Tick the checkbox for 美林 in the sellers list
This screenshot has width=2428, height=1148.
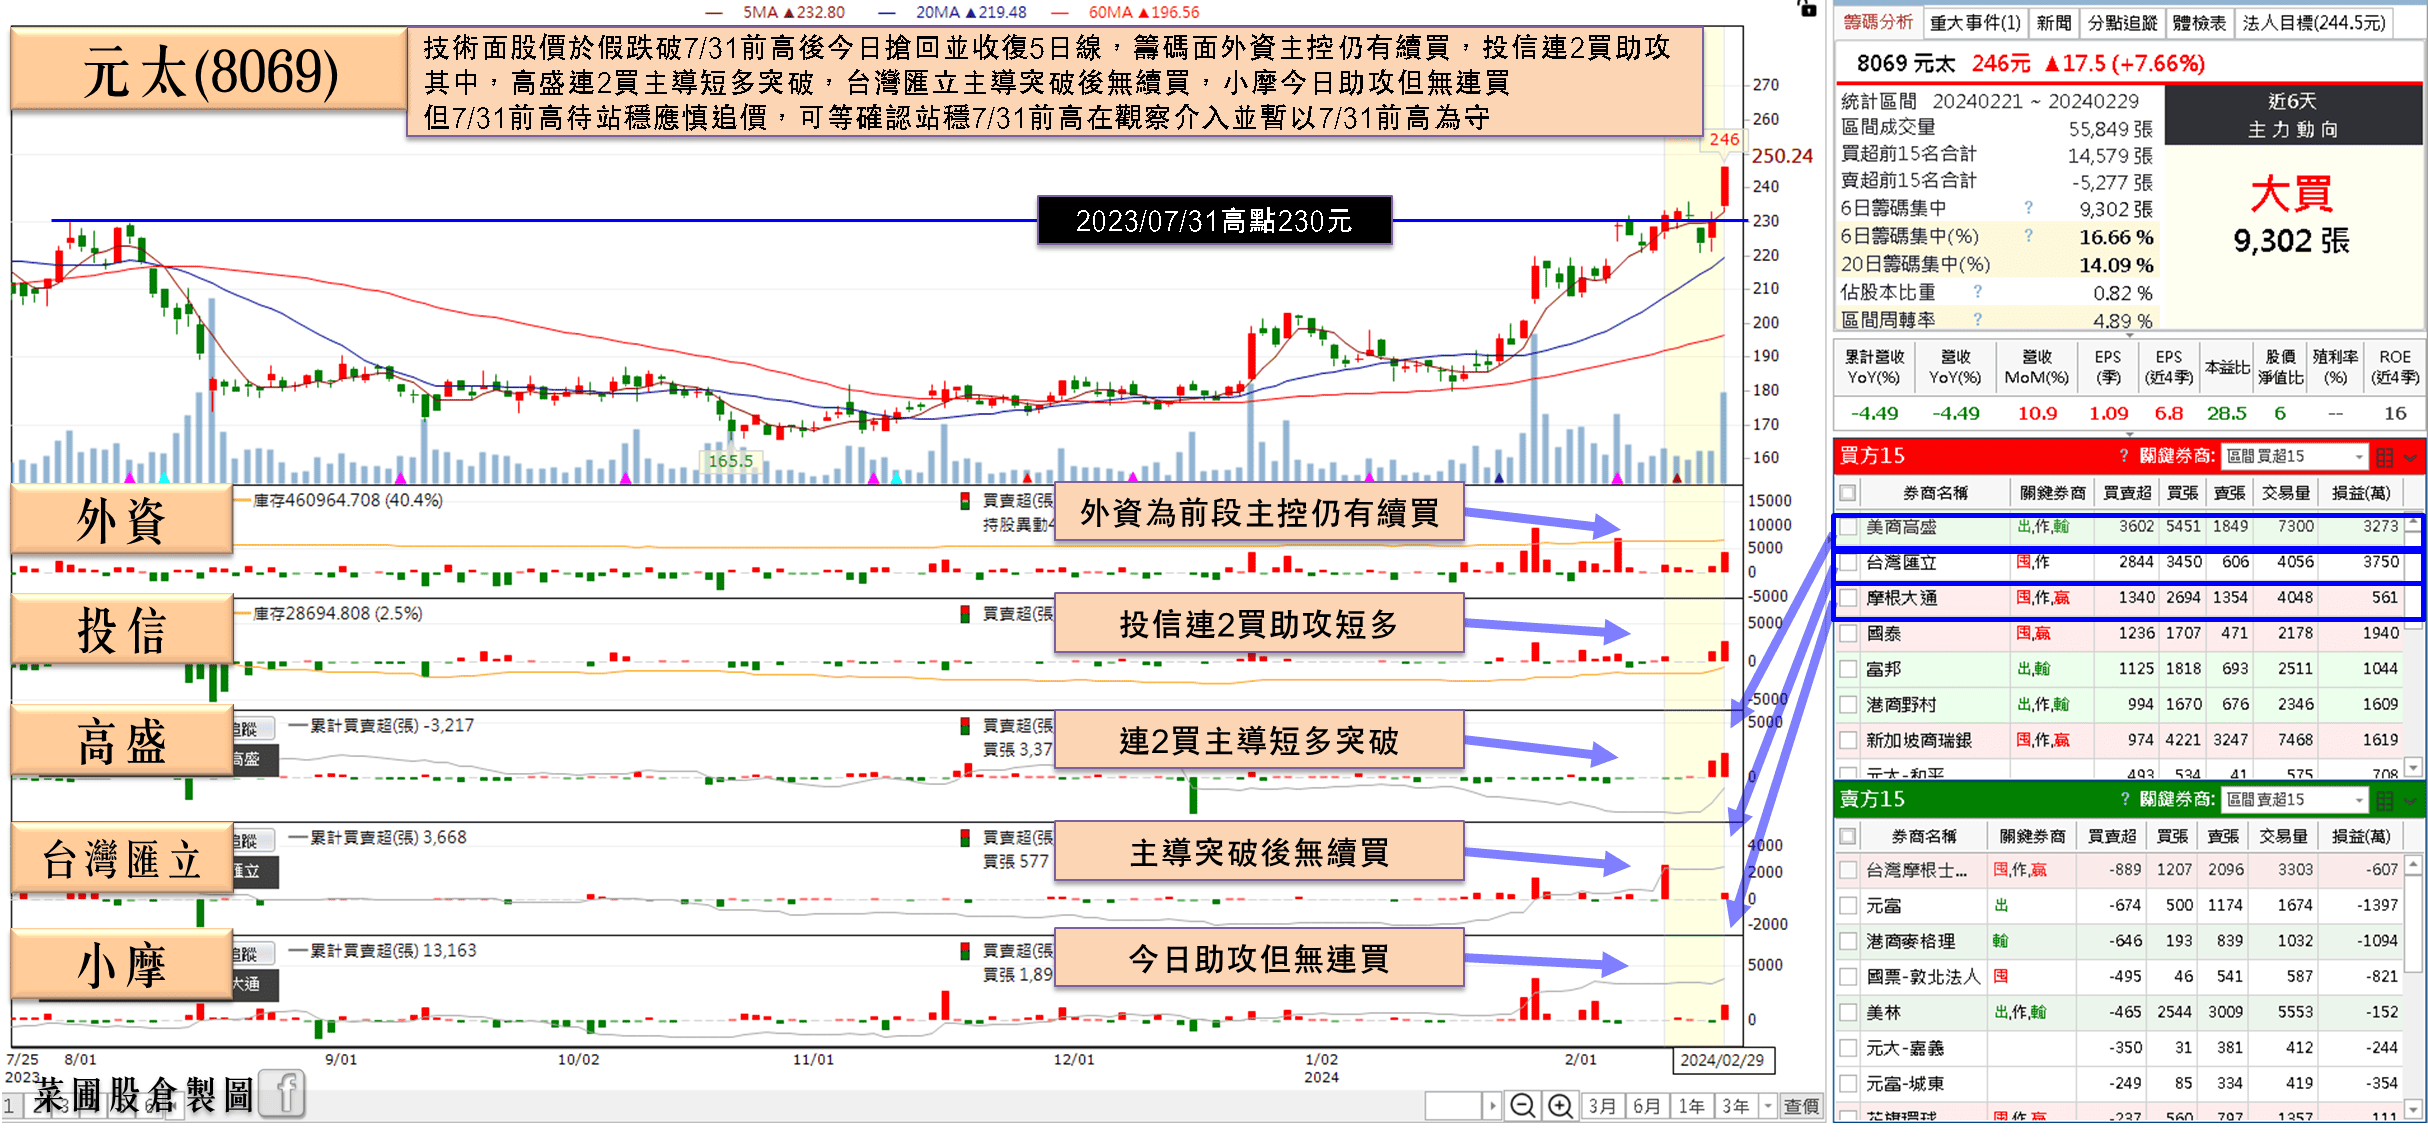pos(1848,1013)
